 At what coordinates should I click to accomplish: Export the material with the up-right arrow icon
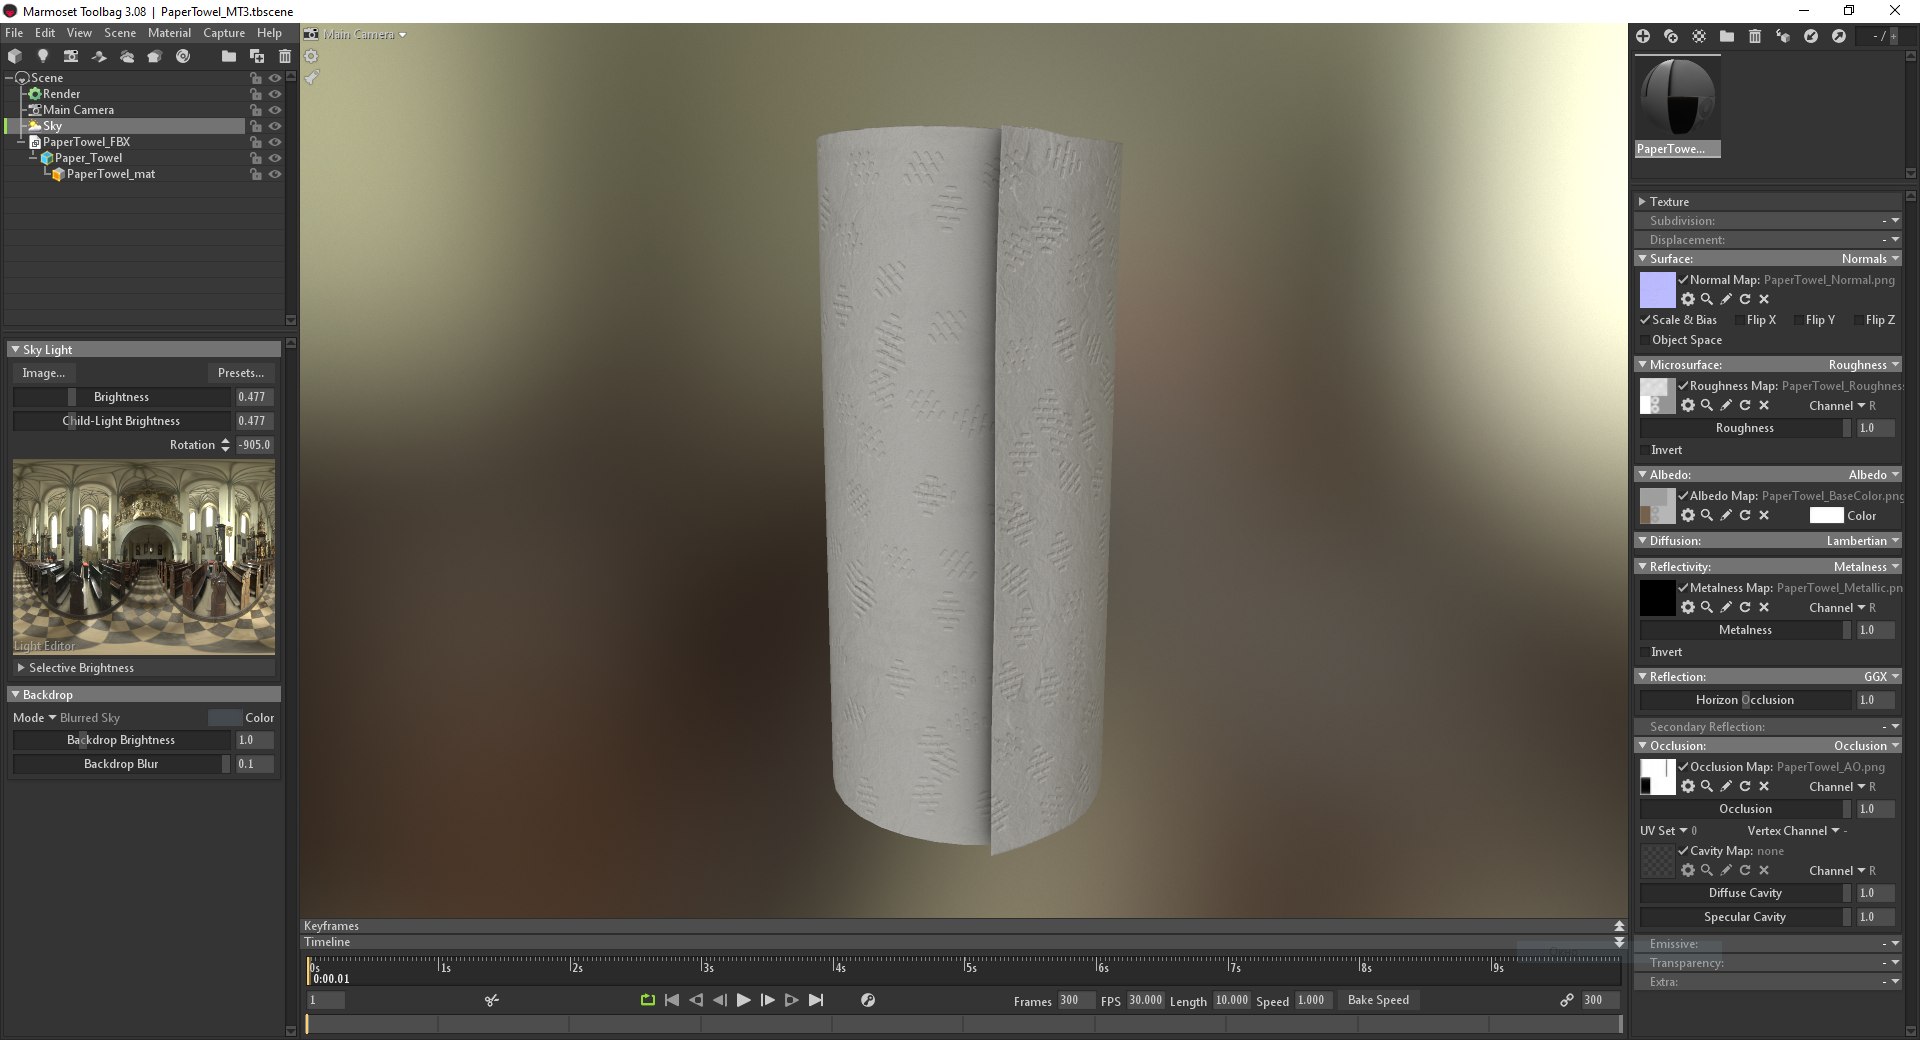pos(1839,36)
